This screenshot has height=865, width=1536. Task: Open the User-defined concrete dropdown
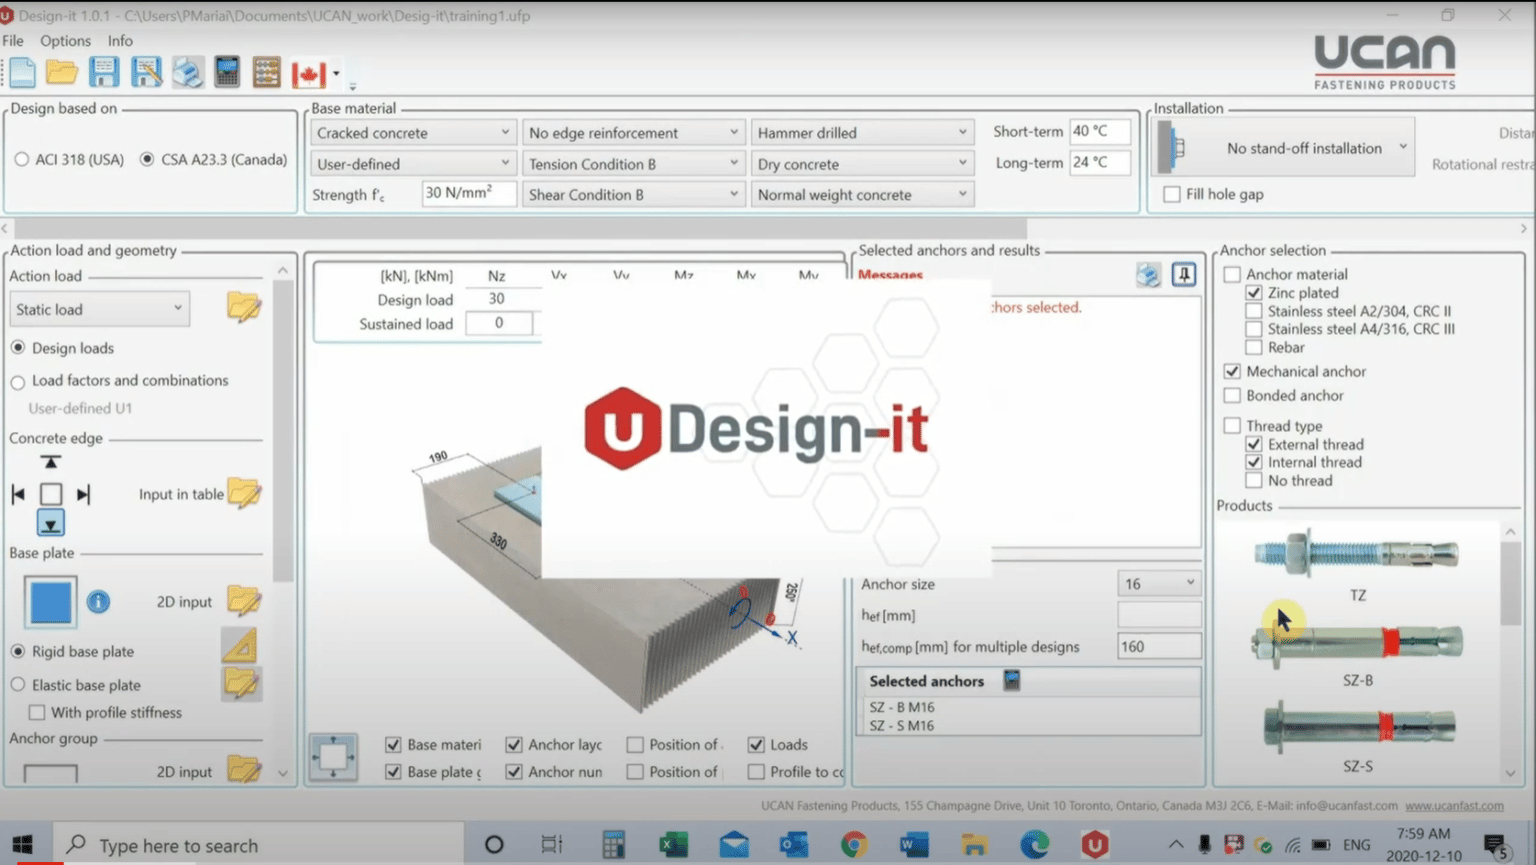coord(412,163)
